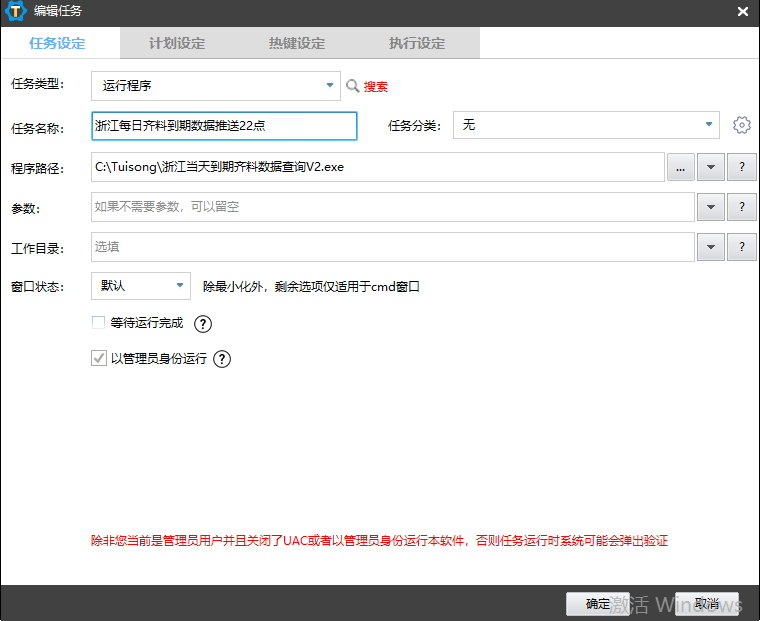760x621 pixels.
Task: Switch to the 计划设定 tab
Action: 177,43
